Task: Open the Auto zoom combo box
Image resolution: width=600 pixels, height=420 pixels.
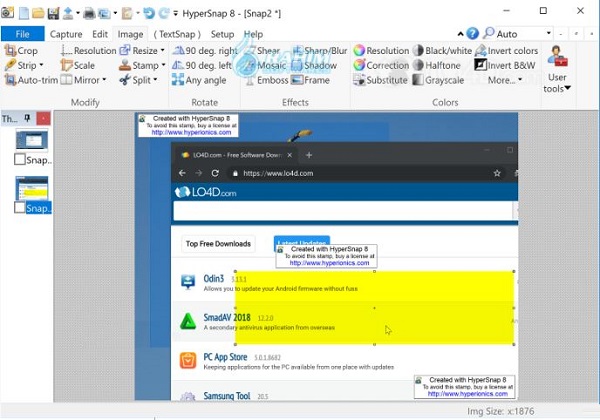Action: click(525, 34)
